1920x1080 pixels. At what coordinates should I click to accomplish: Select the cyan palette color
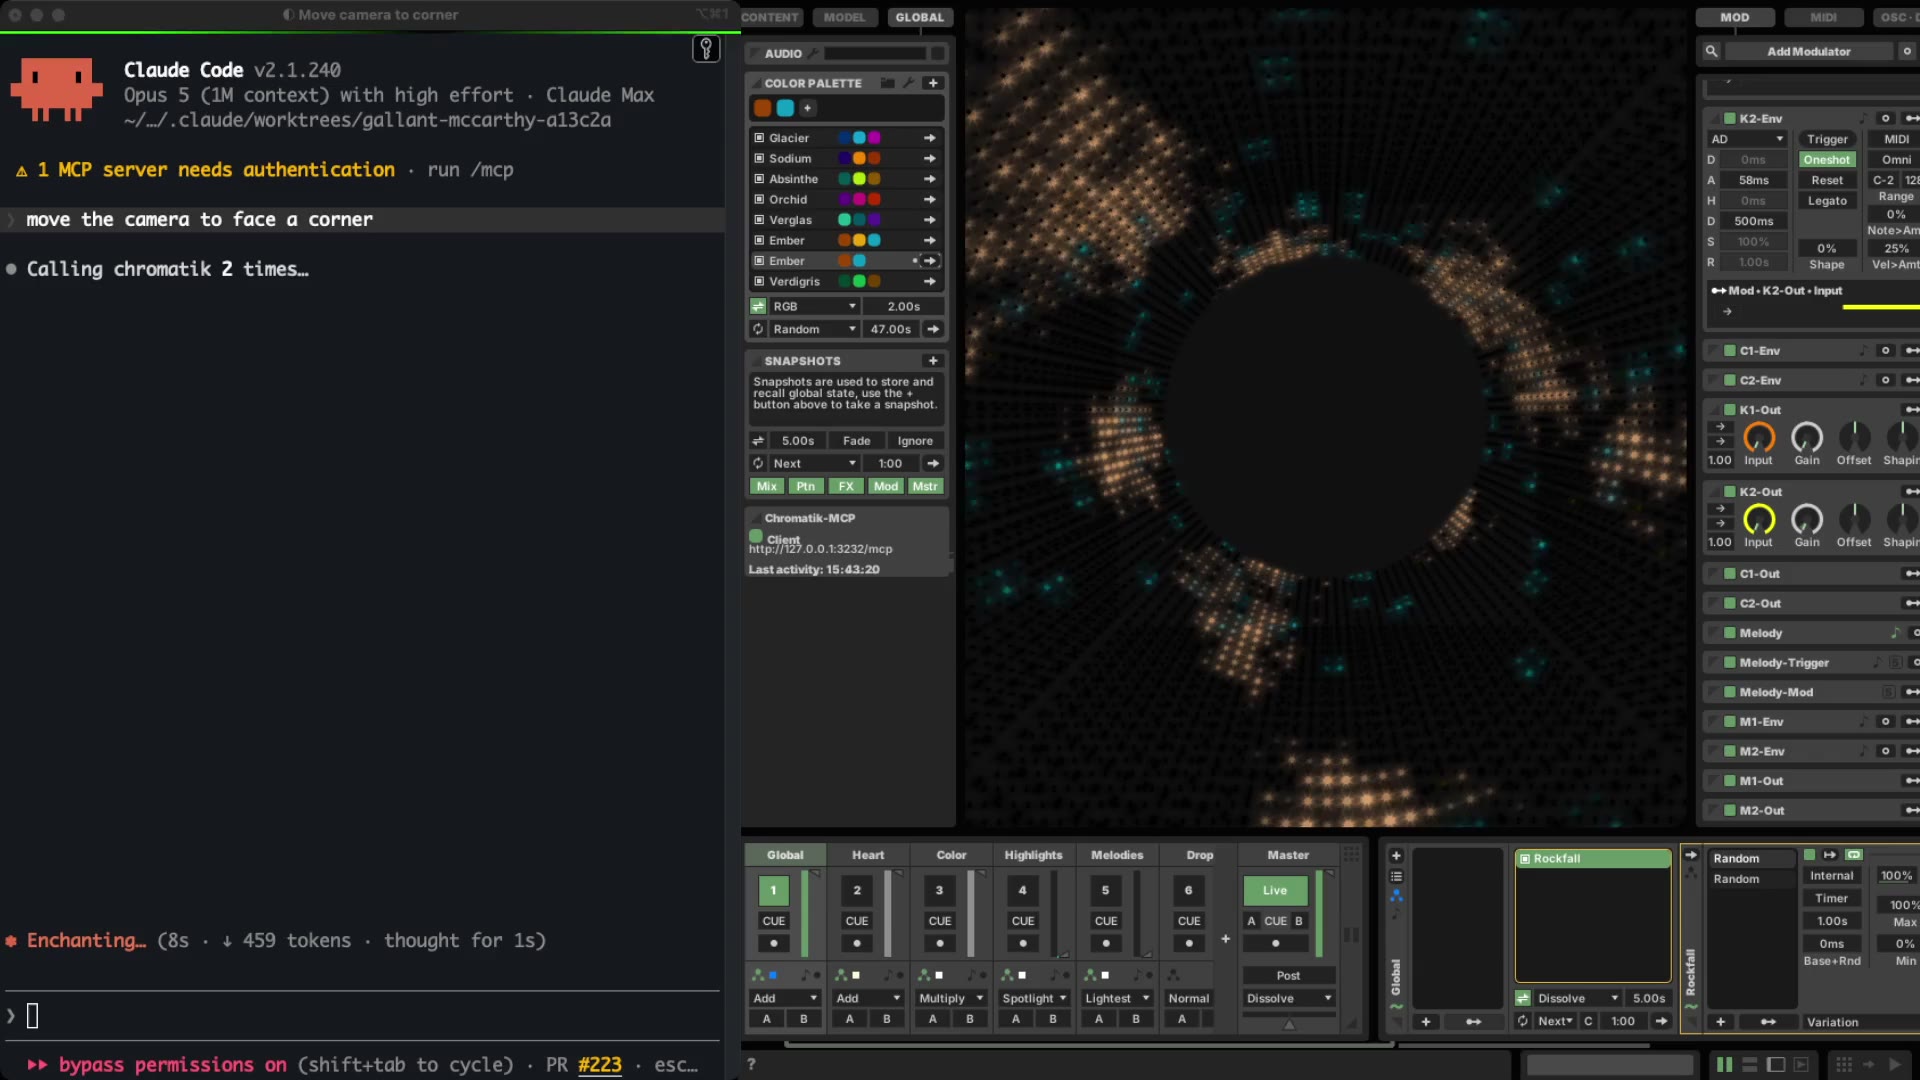click(786, 108)
